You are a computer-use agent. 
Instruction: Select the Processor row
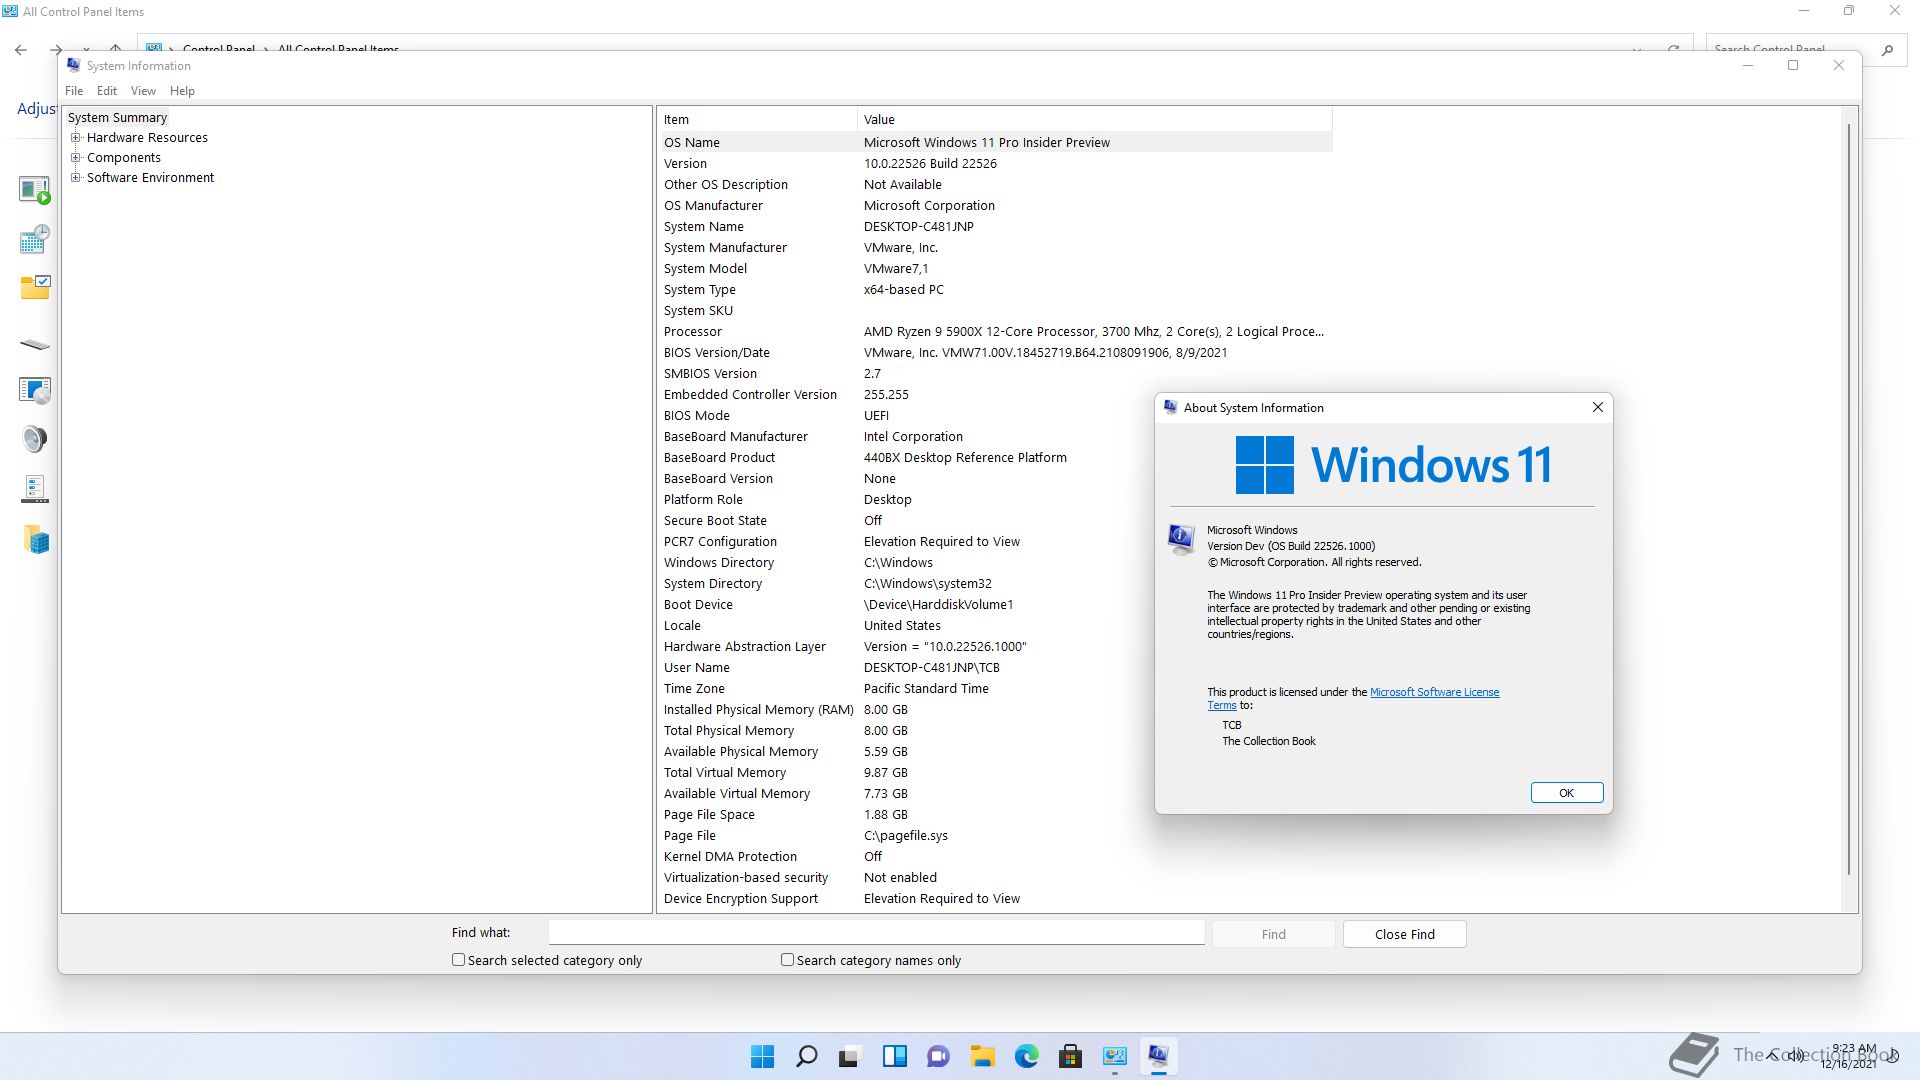click(x=995, y=331)
